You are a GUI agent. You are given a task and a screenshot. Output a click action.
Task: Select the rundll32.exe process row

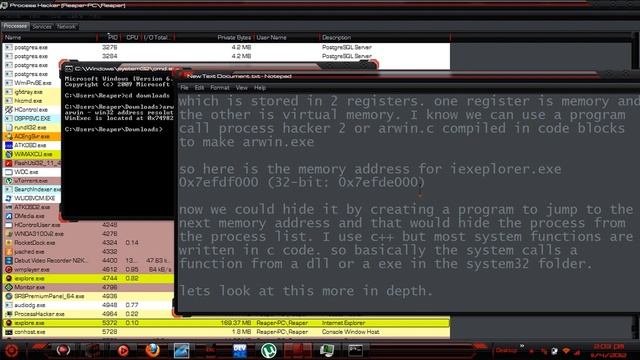click(32, 127)
